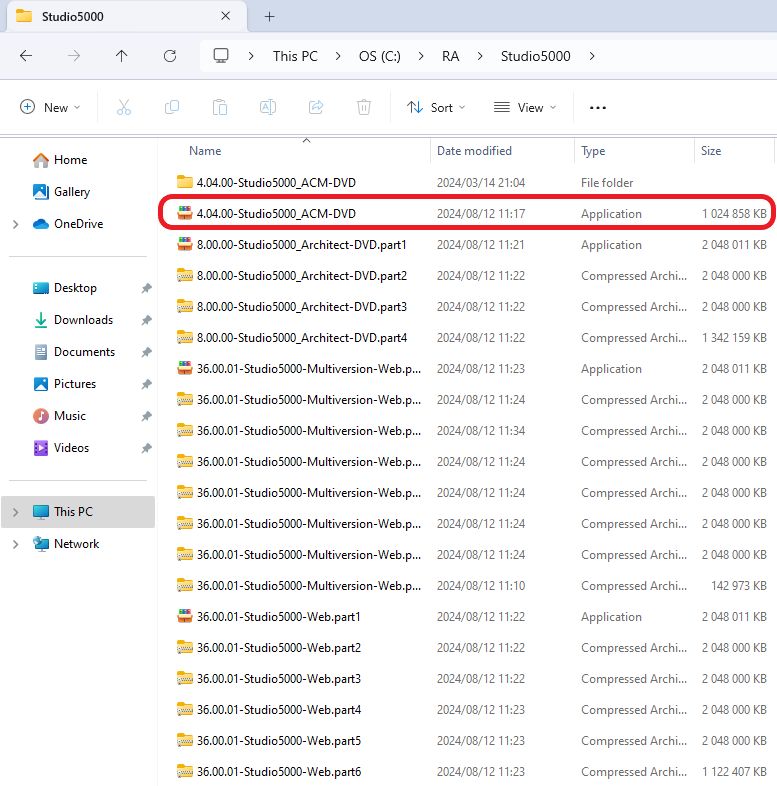
Task: Click the Architect-DVD.part2 archive icon
Action: (x=184, y=275)
